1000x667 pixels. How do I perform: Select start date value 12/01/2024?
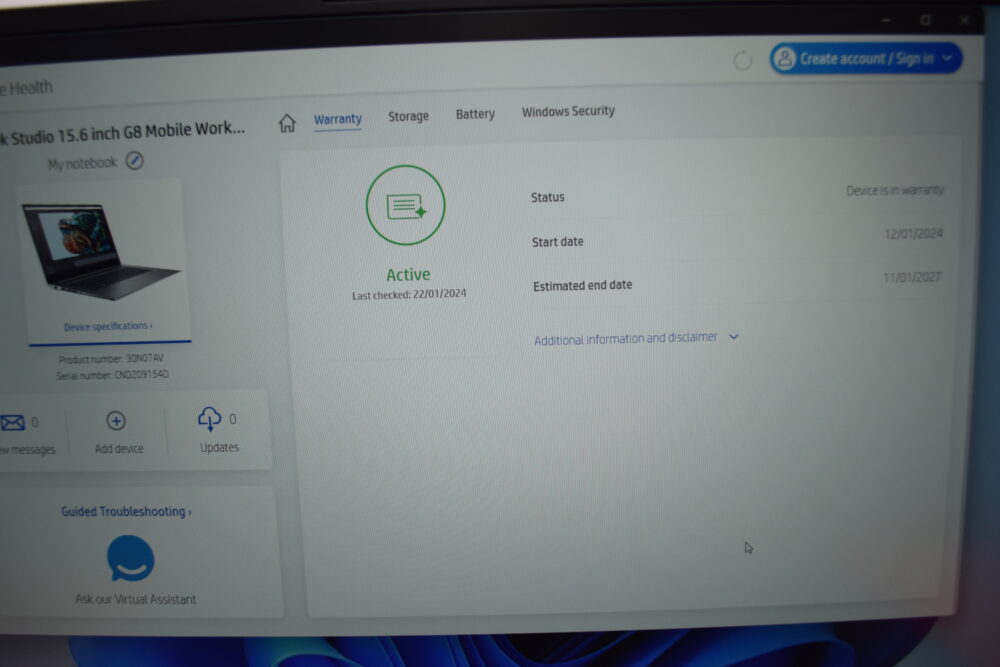(913, 234)
